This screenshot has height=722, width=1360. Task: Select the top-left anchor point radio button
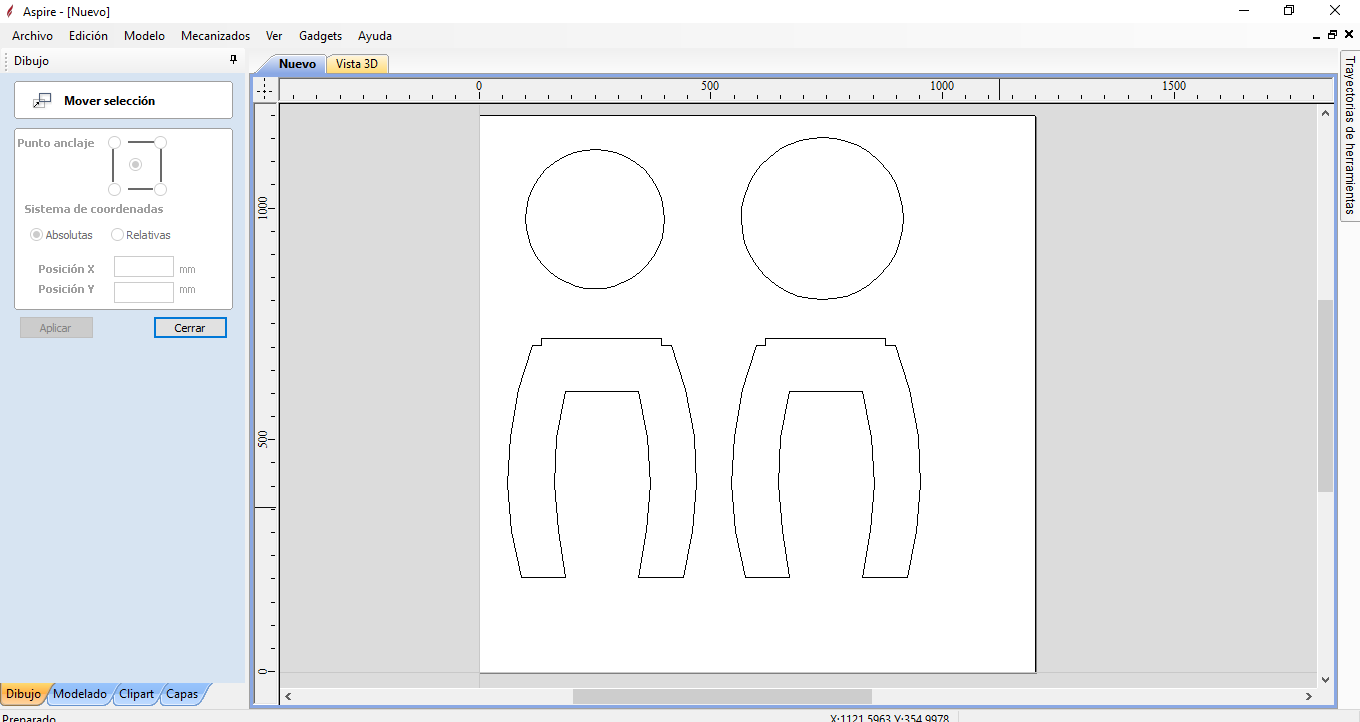pyautogui.click(x=114, y=143)
